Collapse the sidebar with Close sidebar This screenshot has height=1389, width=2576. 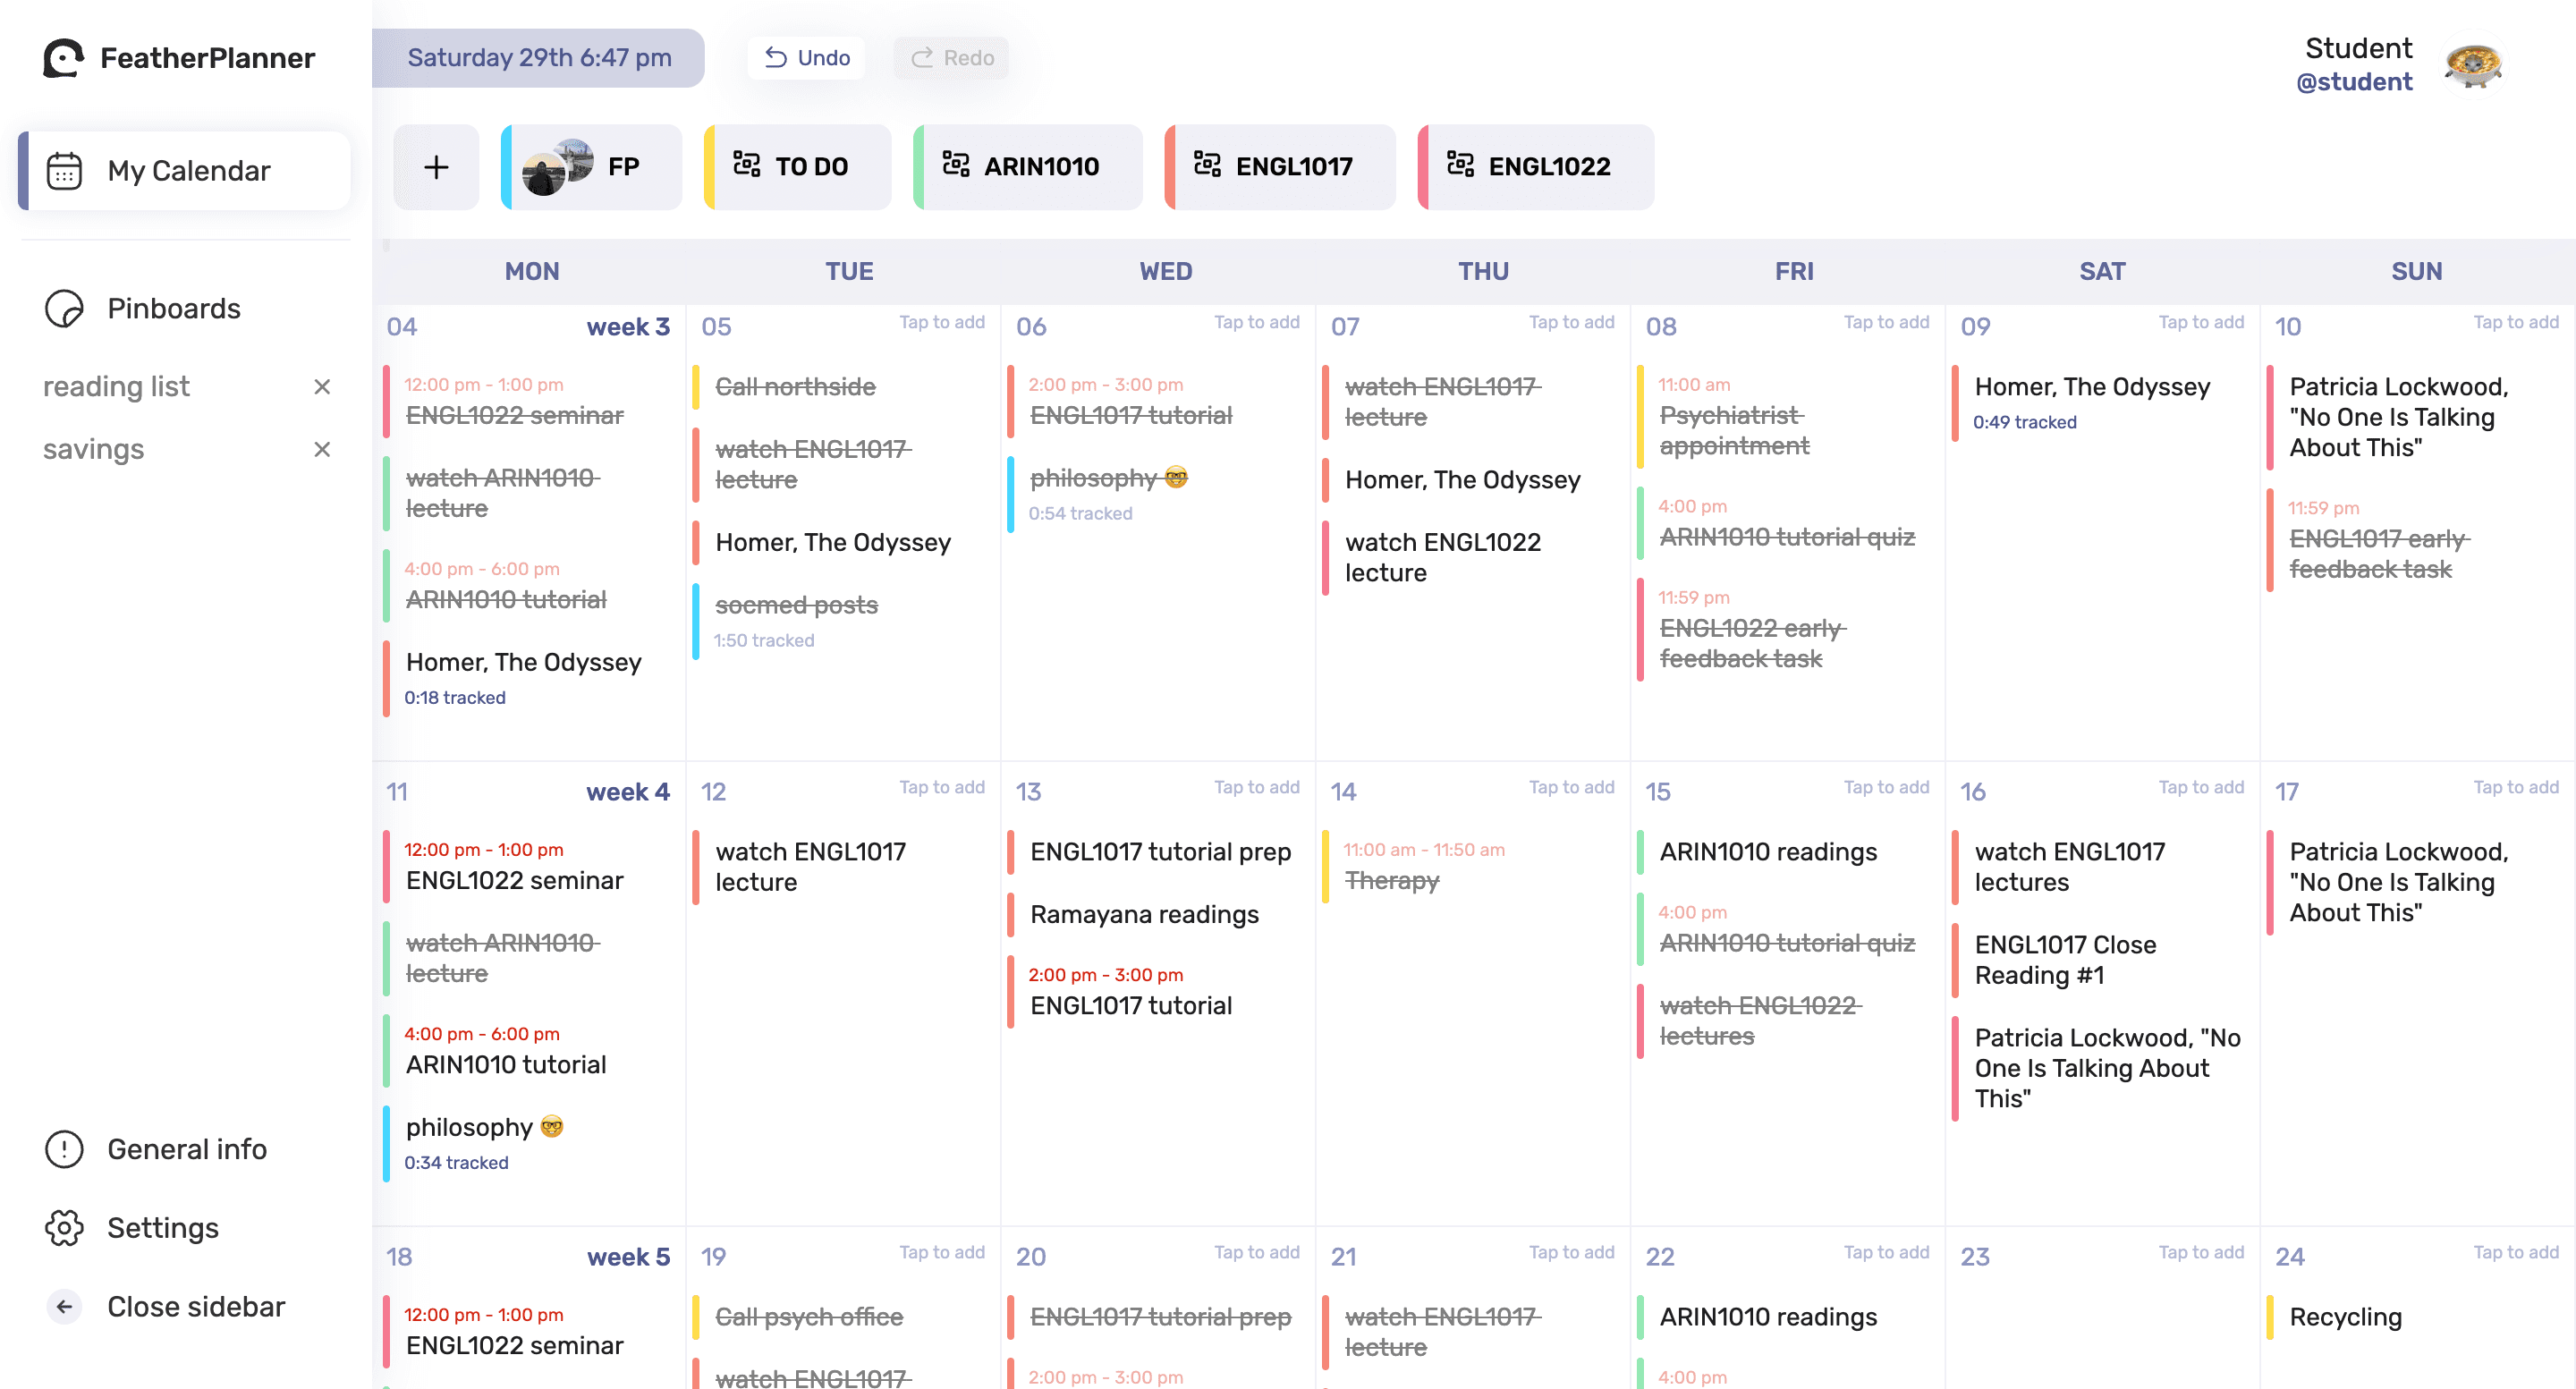(64, 1306)
